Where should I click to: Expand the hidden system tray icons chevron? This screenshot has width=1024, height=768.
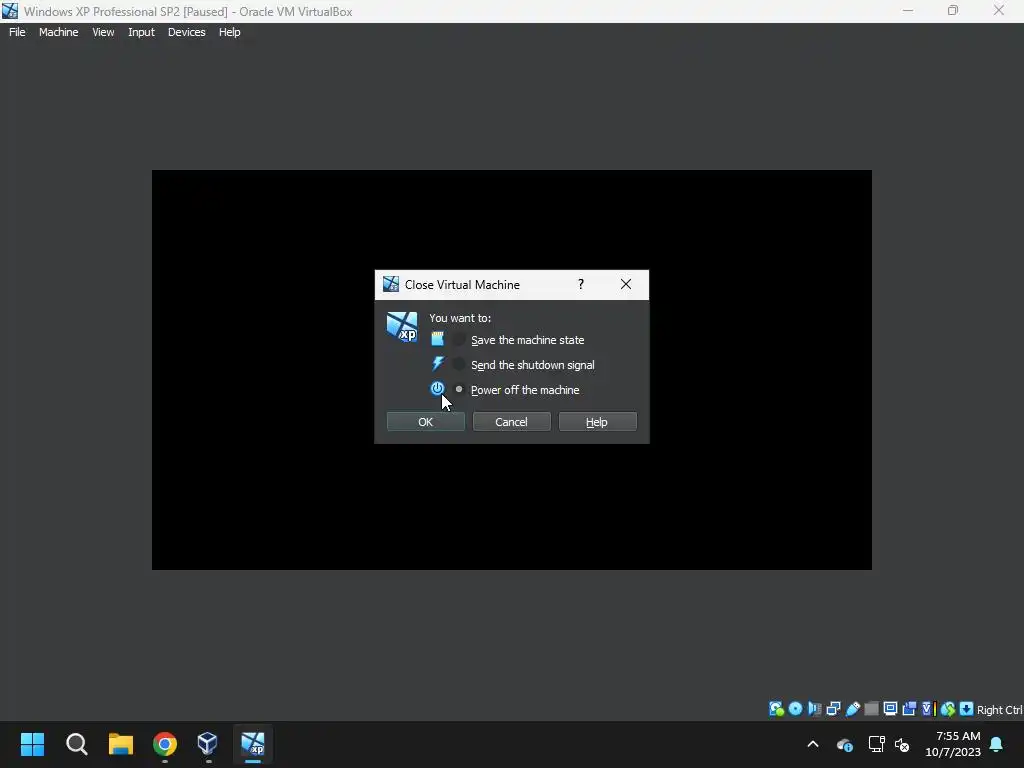pyautogui.click(x=813, y=744)
